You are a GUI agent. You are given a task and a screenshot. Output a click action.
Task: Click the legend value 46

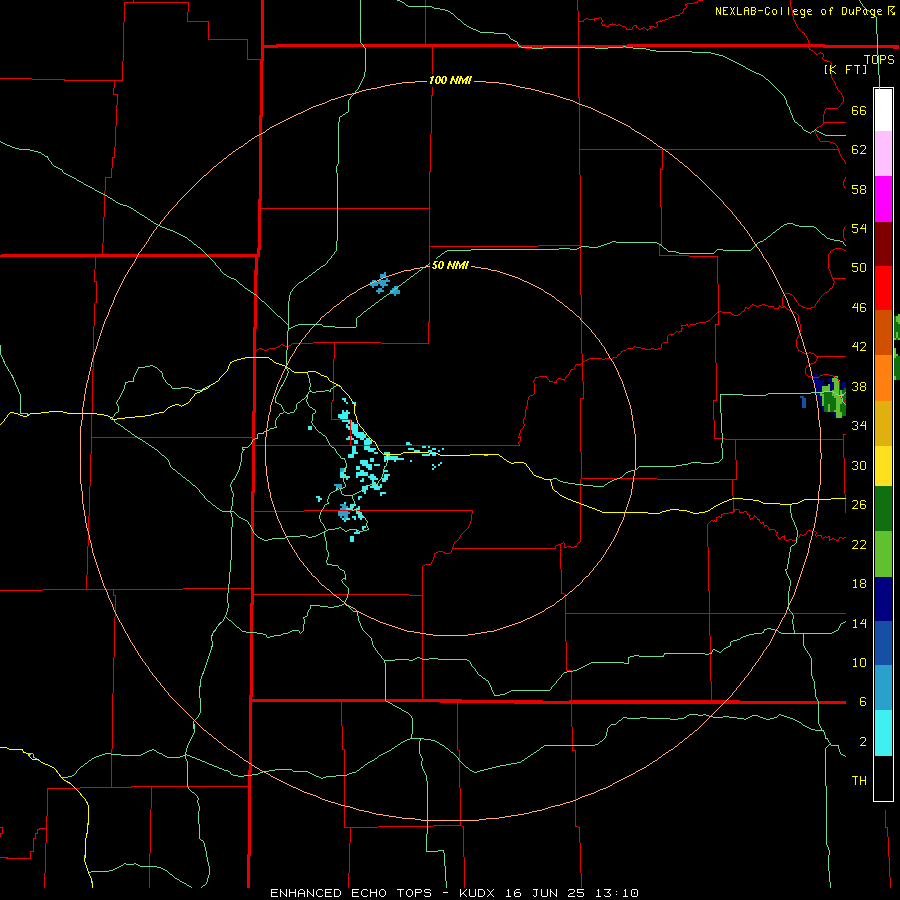859,308
